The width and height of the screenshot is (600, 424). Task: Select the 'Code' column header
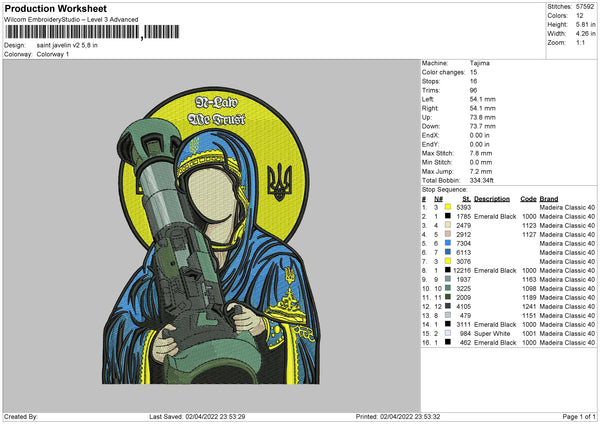[x=528, y=199]
